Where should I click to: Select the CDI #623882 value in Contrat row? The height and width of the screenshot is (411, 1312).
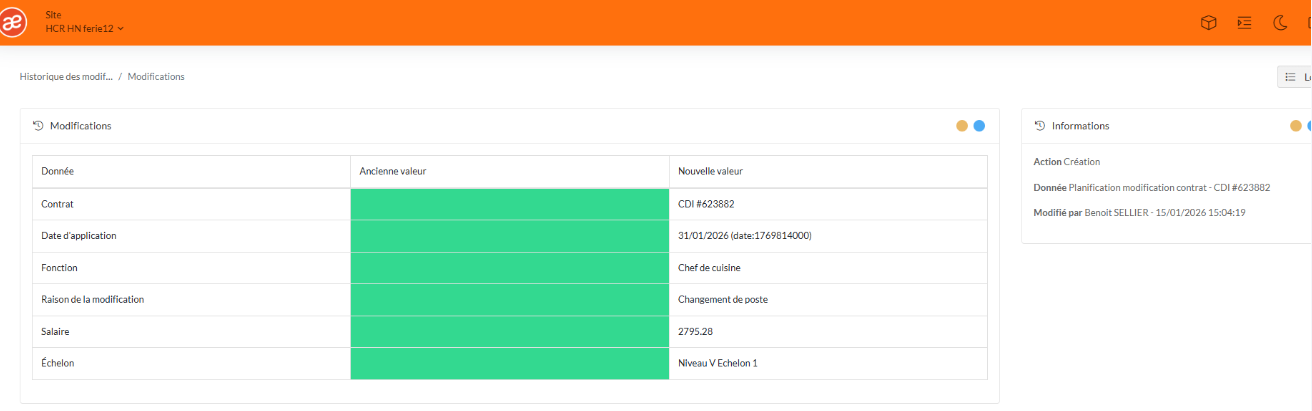[x=706, y=204]
